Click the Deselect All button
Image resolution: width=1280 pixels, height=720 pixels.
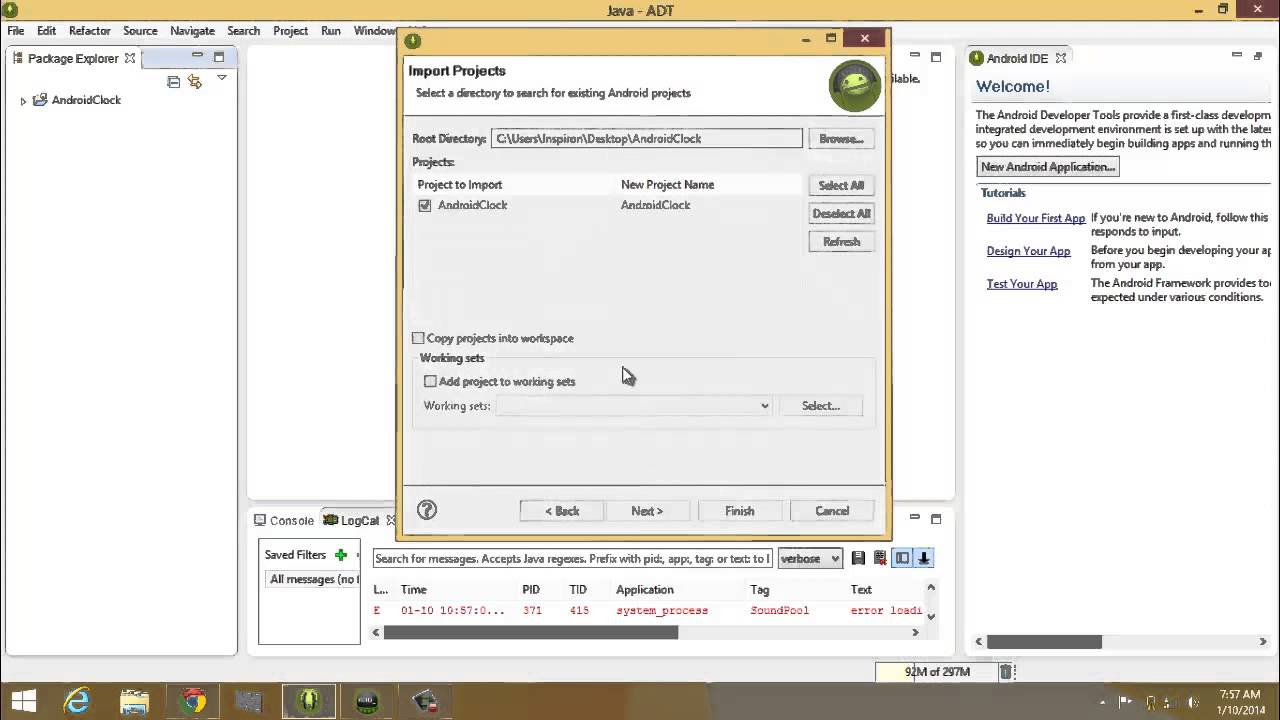coord(841,213)
